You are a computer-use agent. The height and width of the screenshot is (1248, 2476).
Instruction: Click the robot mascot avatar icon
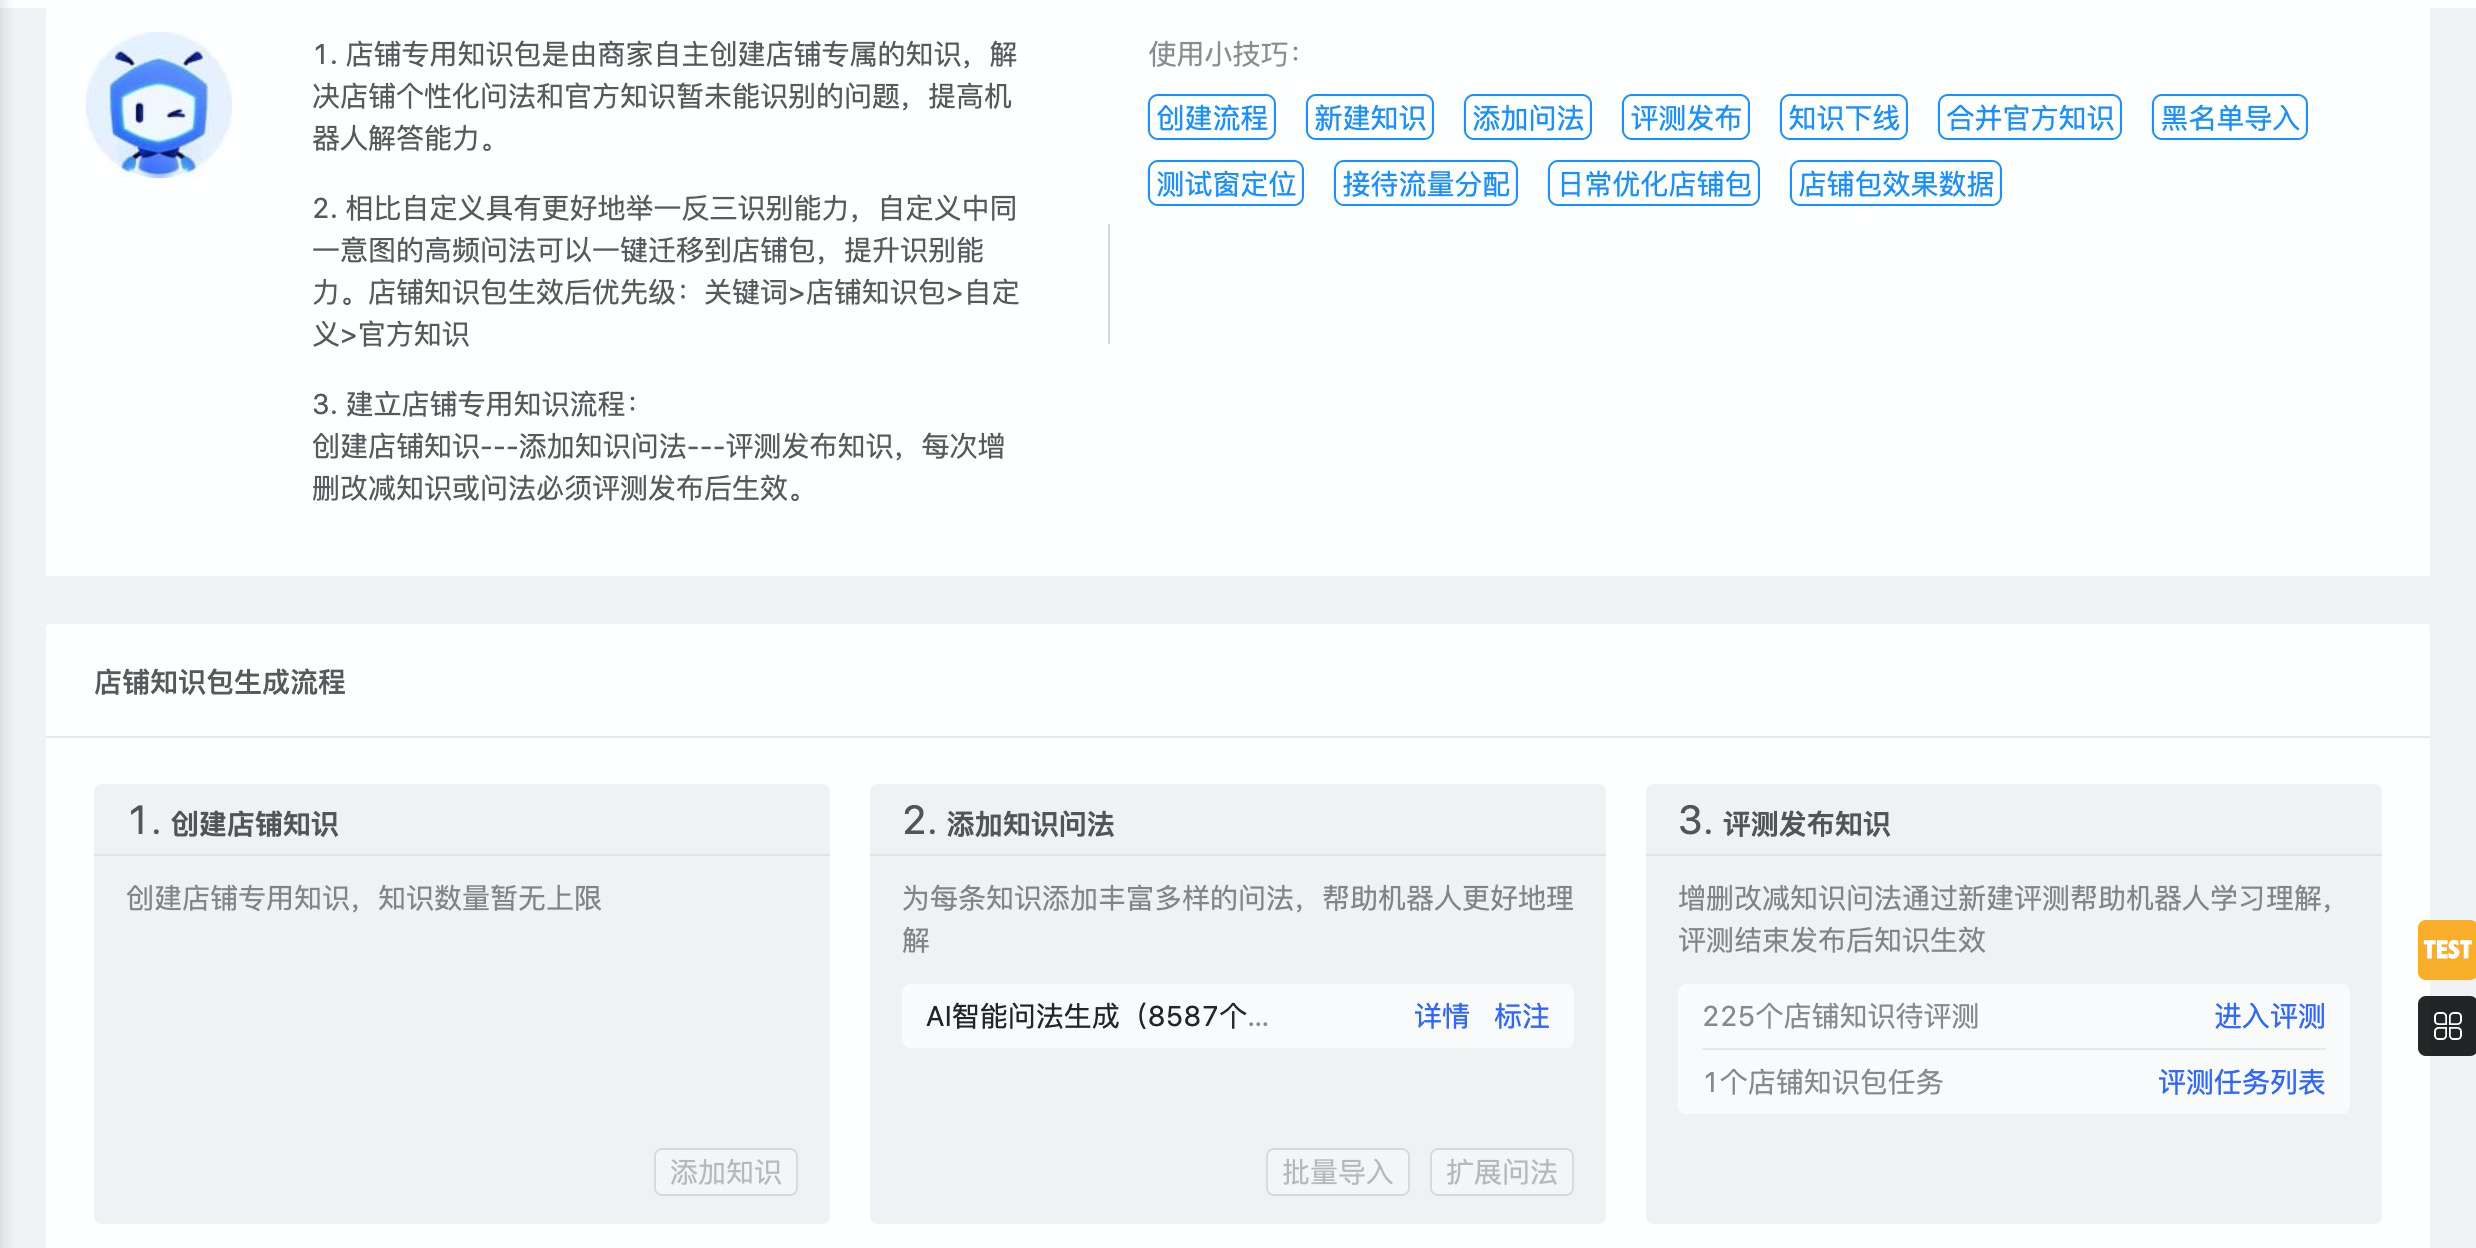click(x=158, y=106)
